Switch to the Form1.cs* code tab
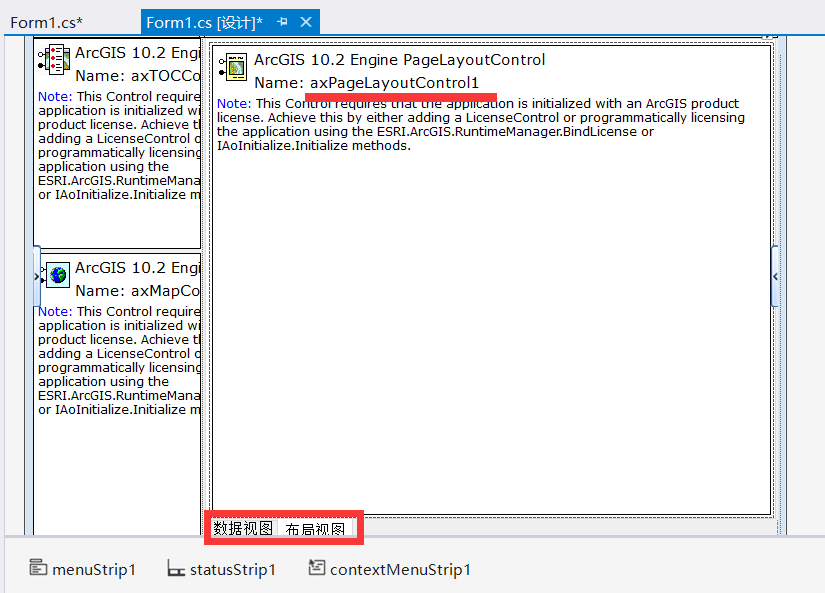Viewport: 825px width, 593px height. (x=46, y=23)
